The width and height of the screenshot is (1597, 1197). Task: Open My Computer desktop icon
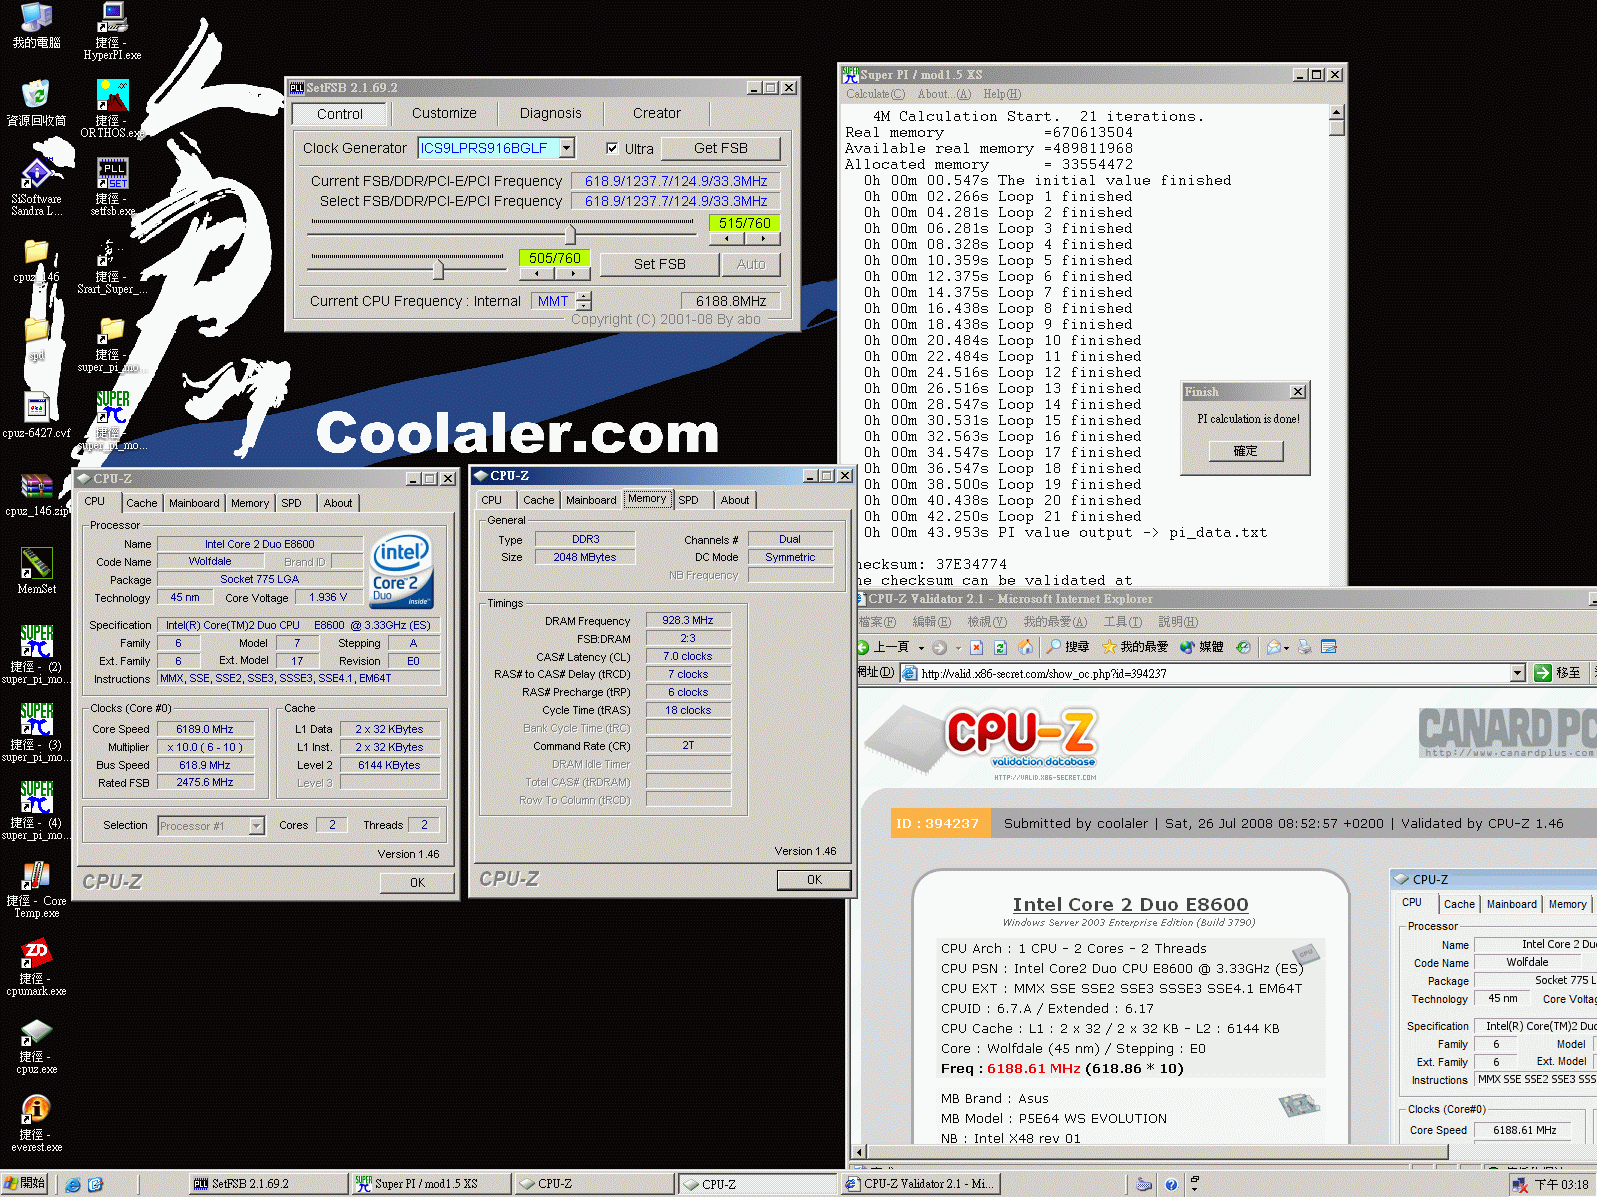(x=37, y=26)
